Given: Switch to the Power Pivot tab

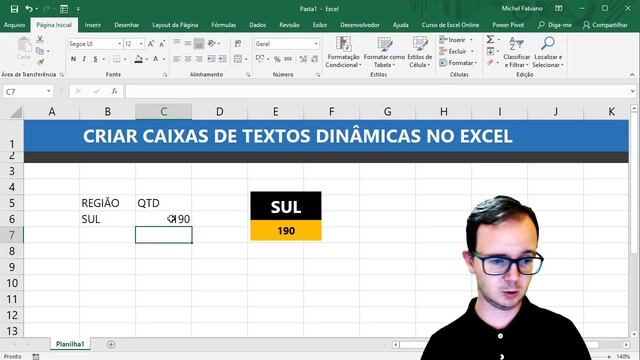Looking at the screenshot, I should [508, 25].
